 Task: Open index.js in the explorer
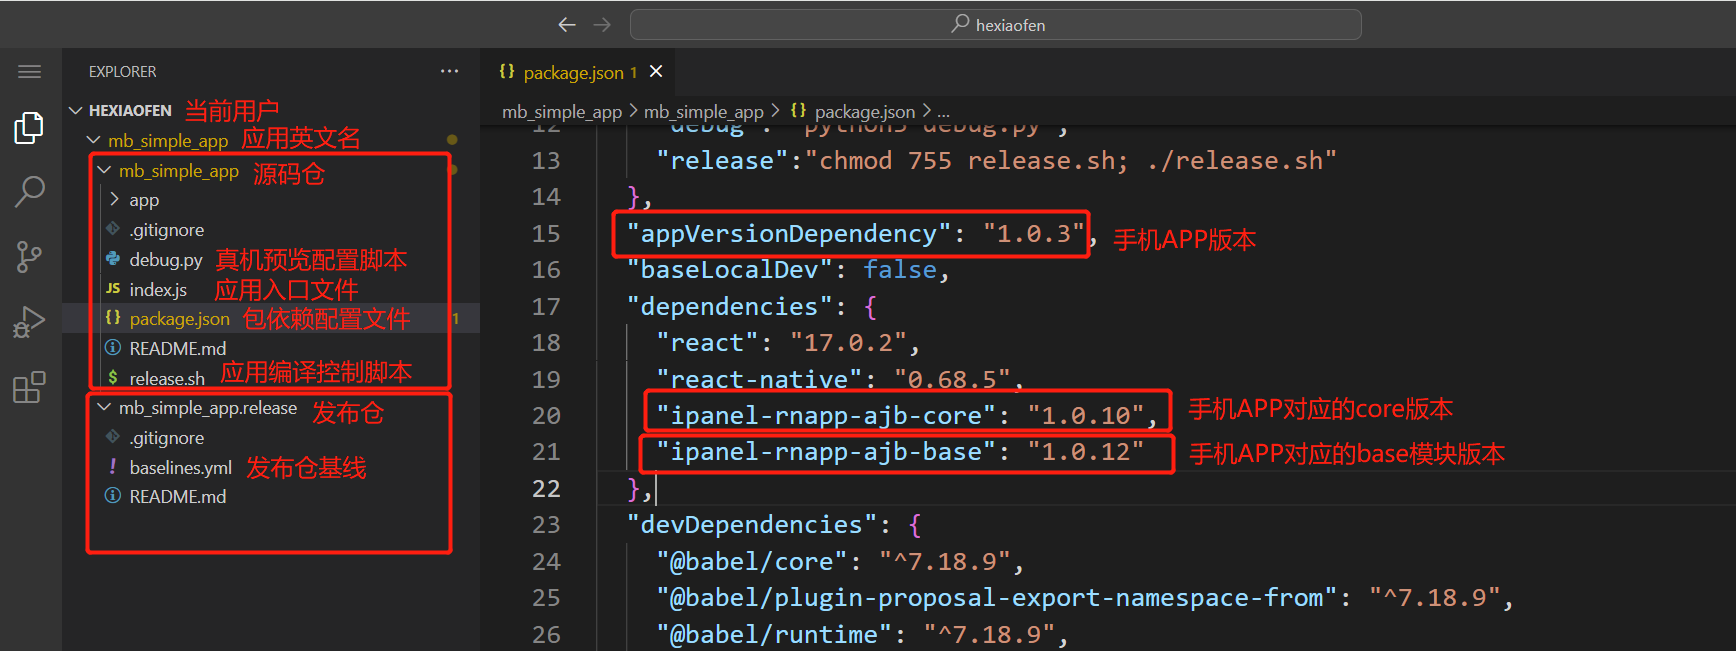point(158,290)
